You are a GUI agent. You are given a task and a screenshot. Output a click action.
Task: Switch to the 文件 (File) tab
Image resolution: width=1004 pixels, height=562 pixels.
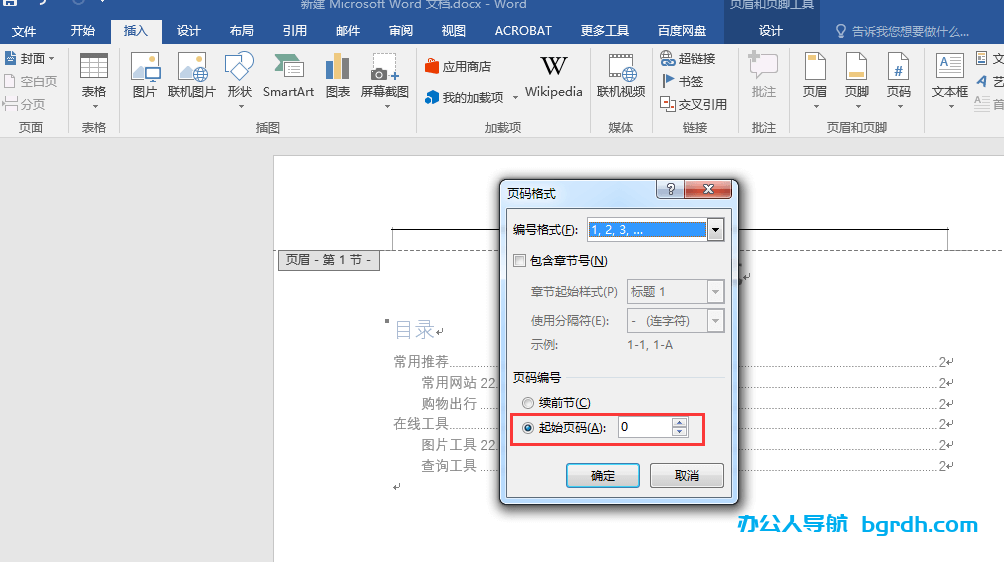(x=24, y=31)
